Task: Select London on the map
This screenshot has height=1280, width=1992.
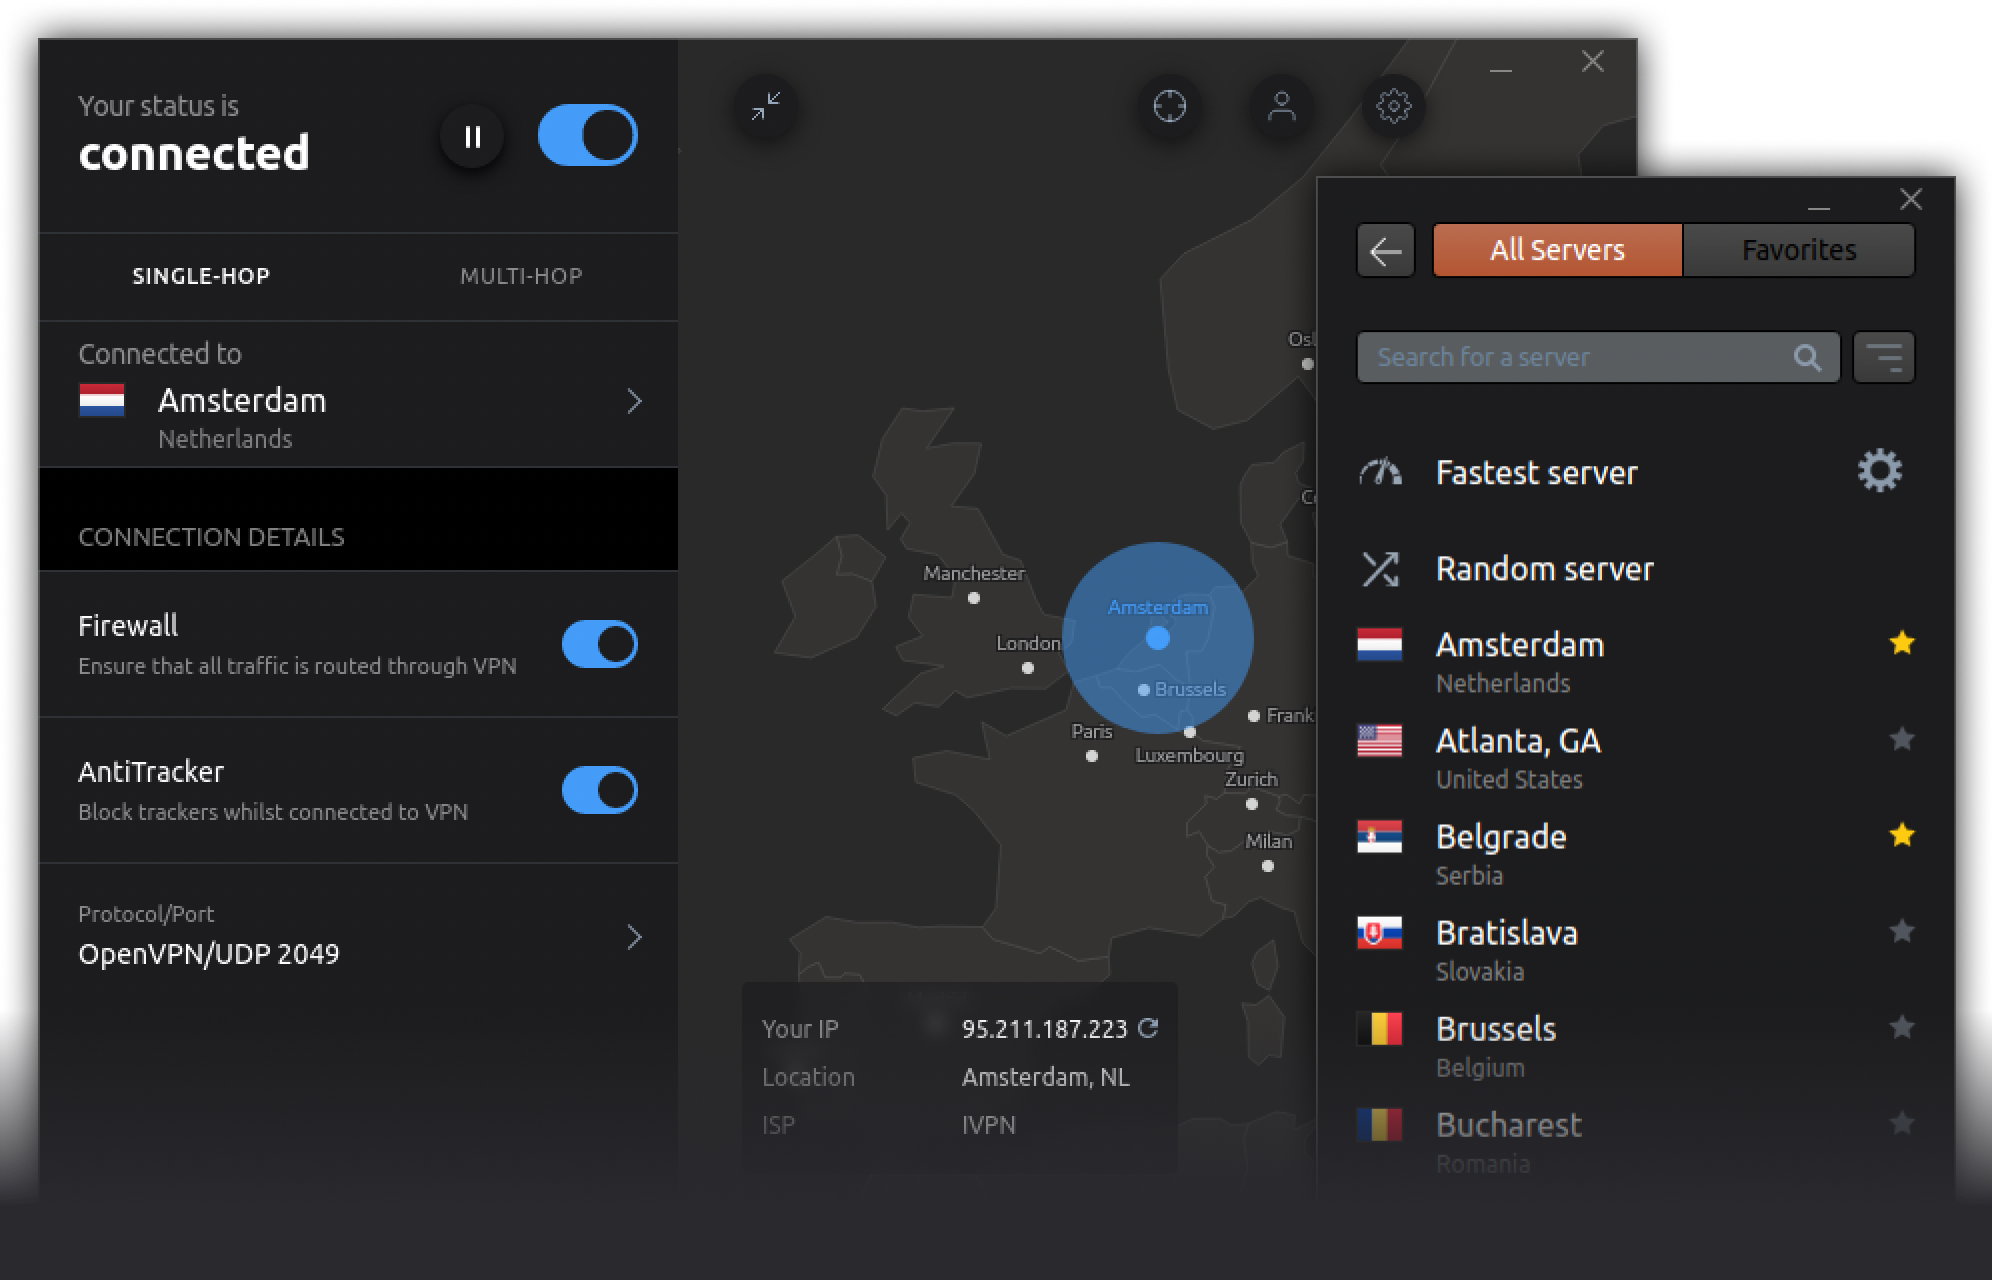Action: [x=1028, y=668]
